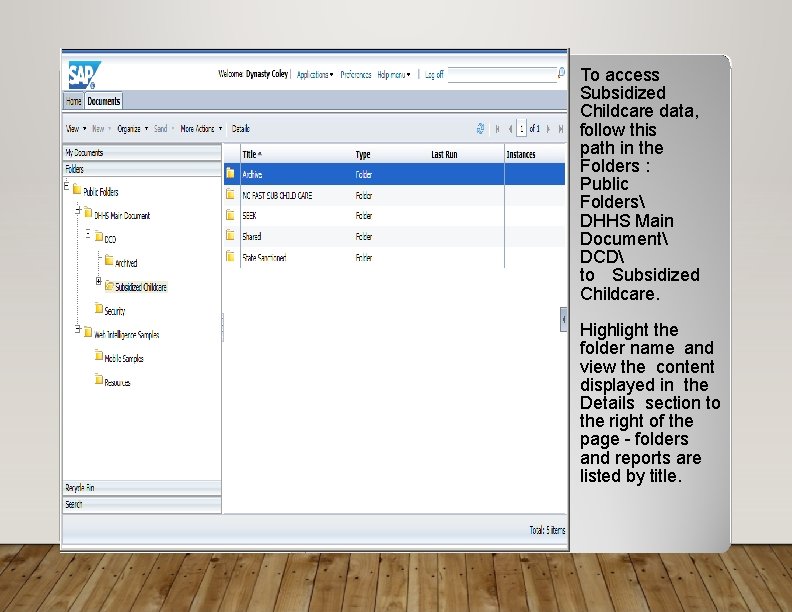Screen dimensions: 792x612
Task: Go to first page arrow
Action: (498, 129)
